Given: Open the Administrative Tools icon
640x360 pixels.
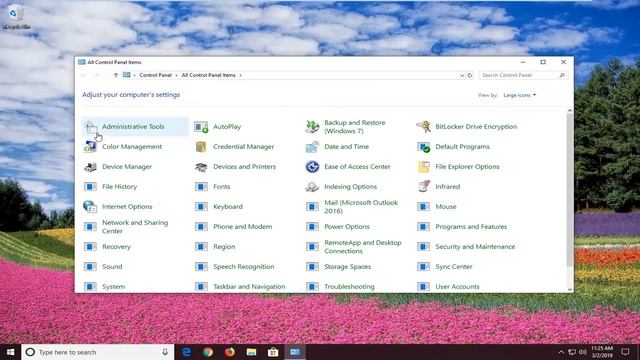Looking at the screenshot, I should tap(91, 127).
